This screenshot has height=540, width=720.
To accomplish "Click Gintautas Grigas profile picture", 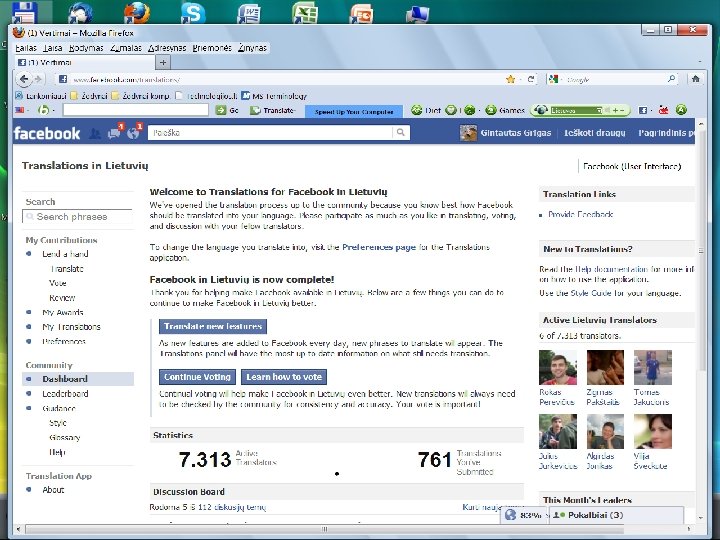I will click(x=468, y=133).
